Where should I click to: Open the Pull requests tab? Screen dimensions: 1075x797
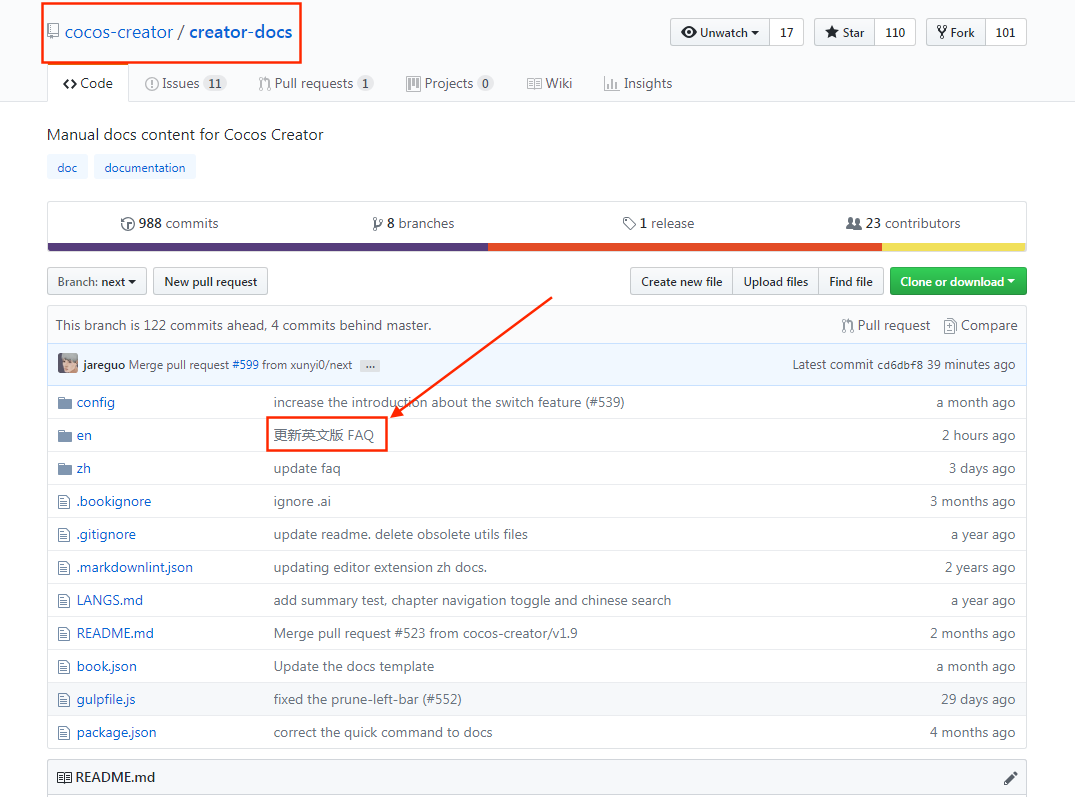click(315, 84)
